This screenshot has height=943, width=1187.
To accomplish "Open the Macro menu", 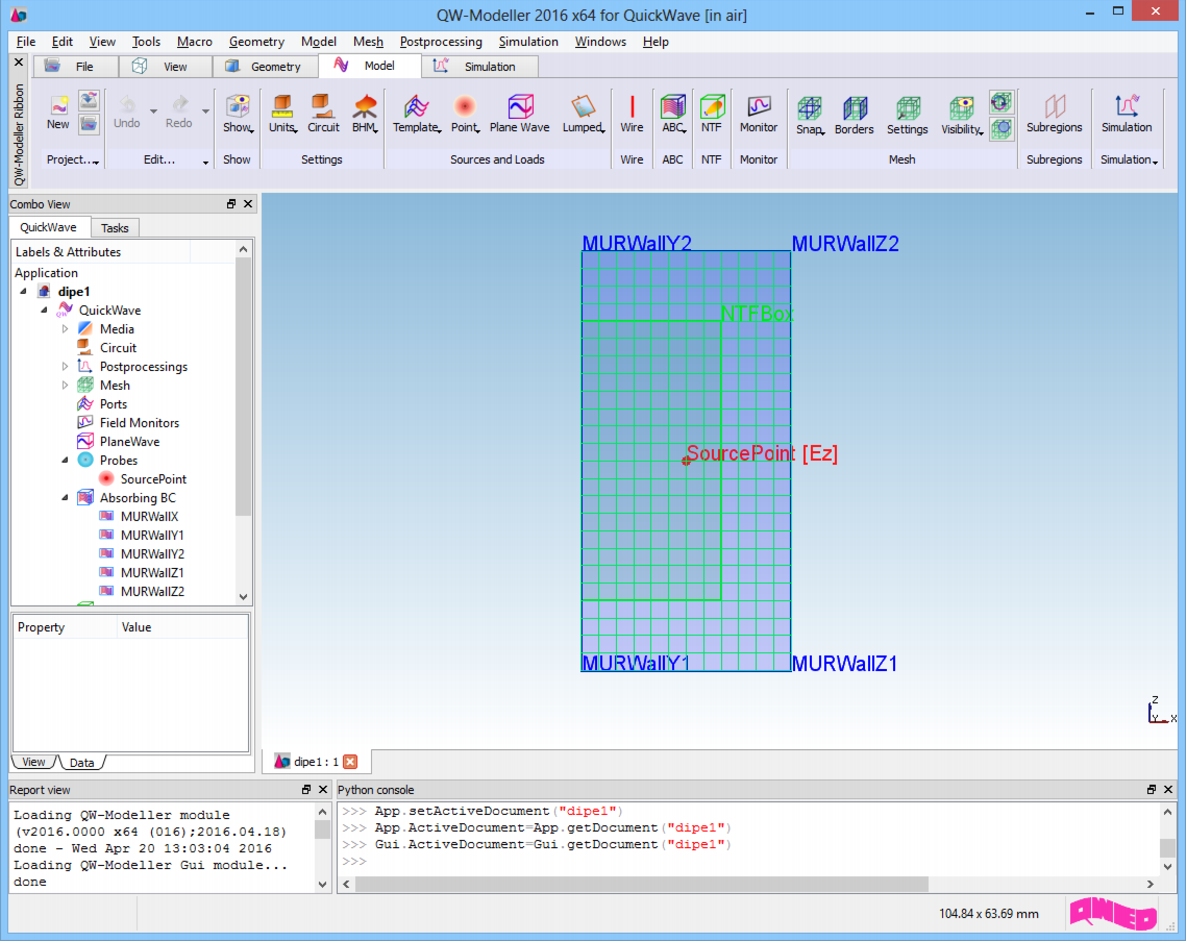I will pyautogui.click(x=194, y=42).
